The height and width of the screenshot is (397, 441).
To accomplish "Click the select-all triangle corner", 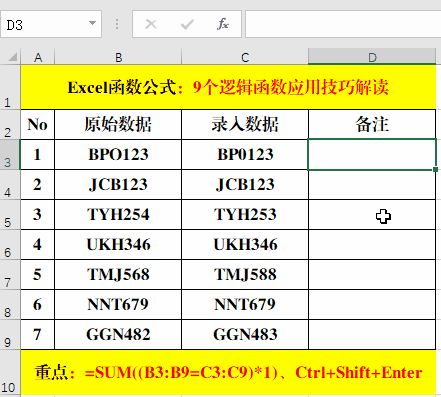I will tap(13, 57).
